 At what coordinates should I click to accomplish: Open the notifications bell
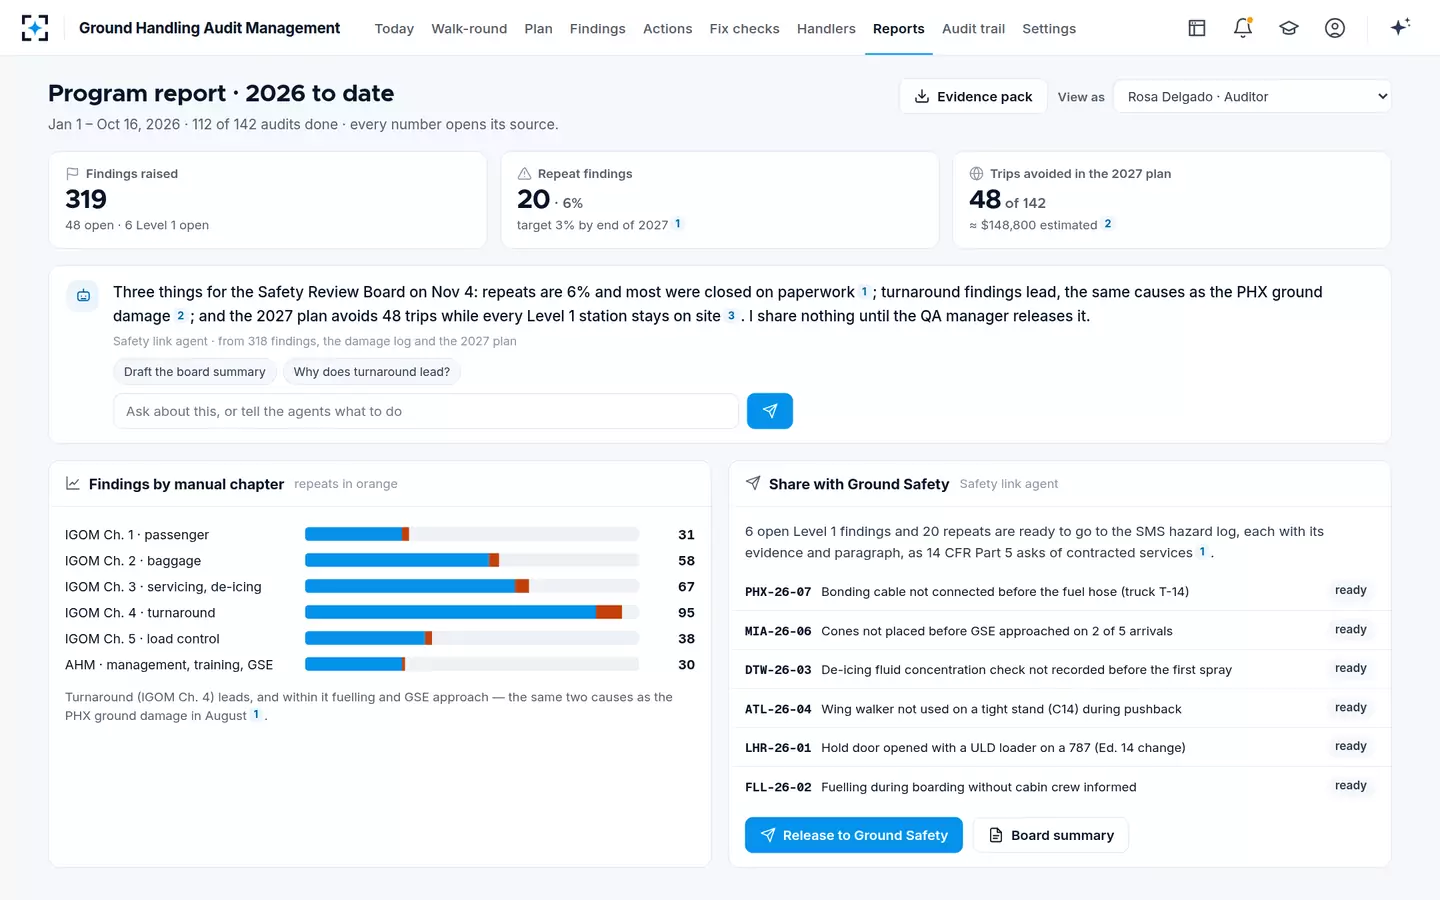[x=1243, y=28]
